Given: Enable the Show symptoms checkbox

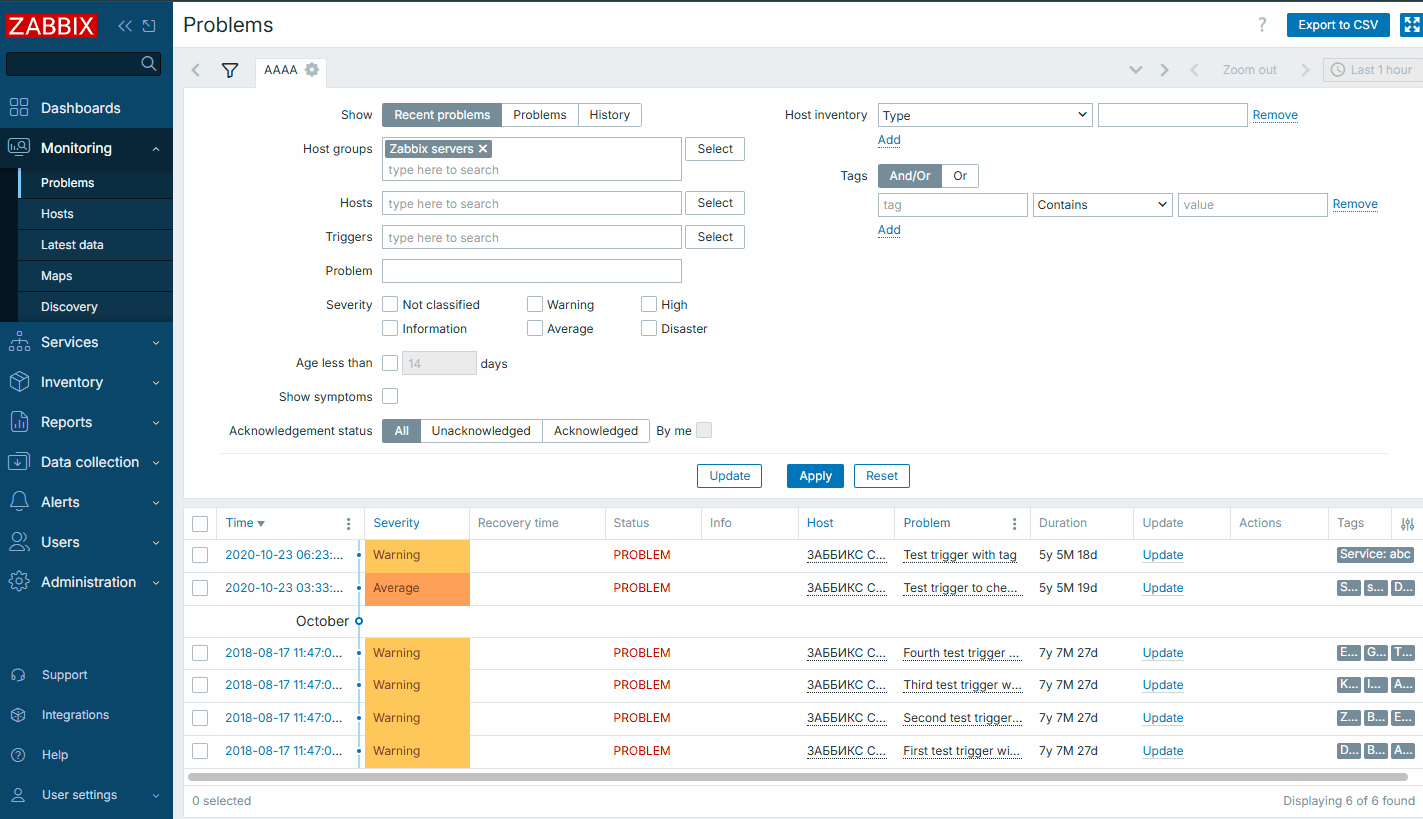Looking at the screenshot, I should click(390, 397).
